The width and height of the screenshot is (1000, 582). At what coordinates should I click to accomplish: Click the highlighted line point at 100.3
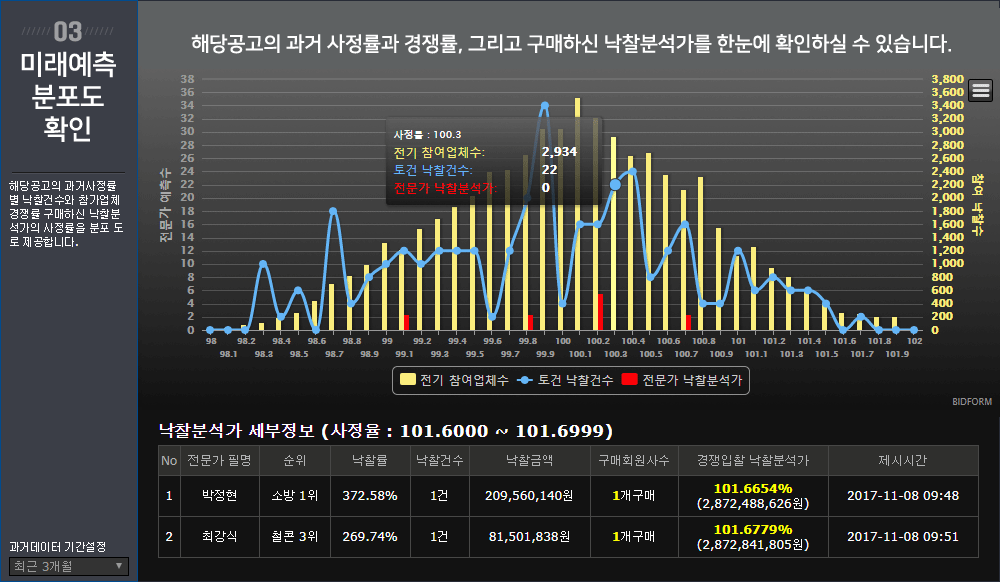coord(615,185)
